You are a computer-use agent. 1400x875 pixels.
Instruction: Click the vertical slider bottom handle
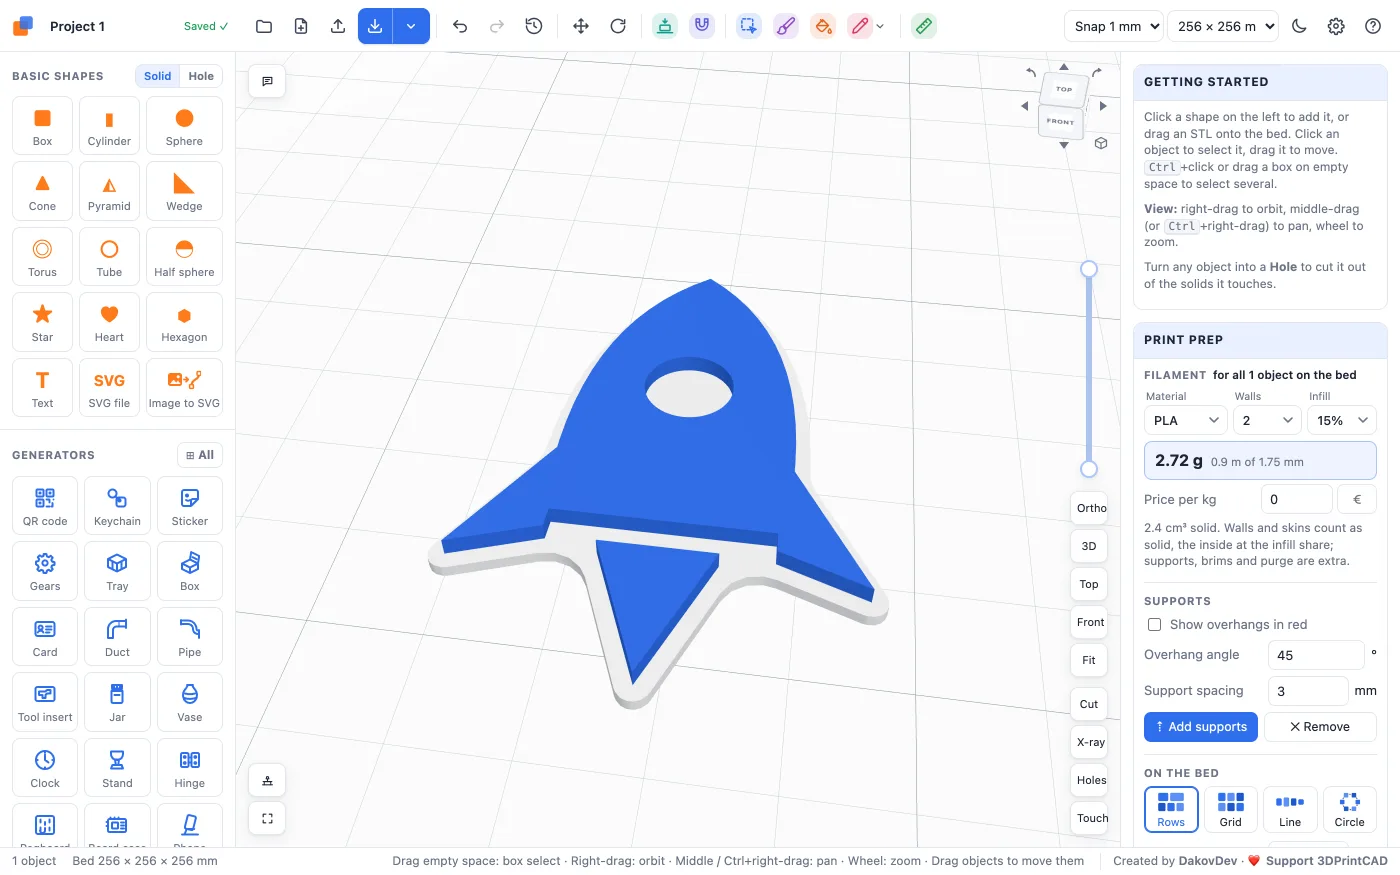point(1089,469)
